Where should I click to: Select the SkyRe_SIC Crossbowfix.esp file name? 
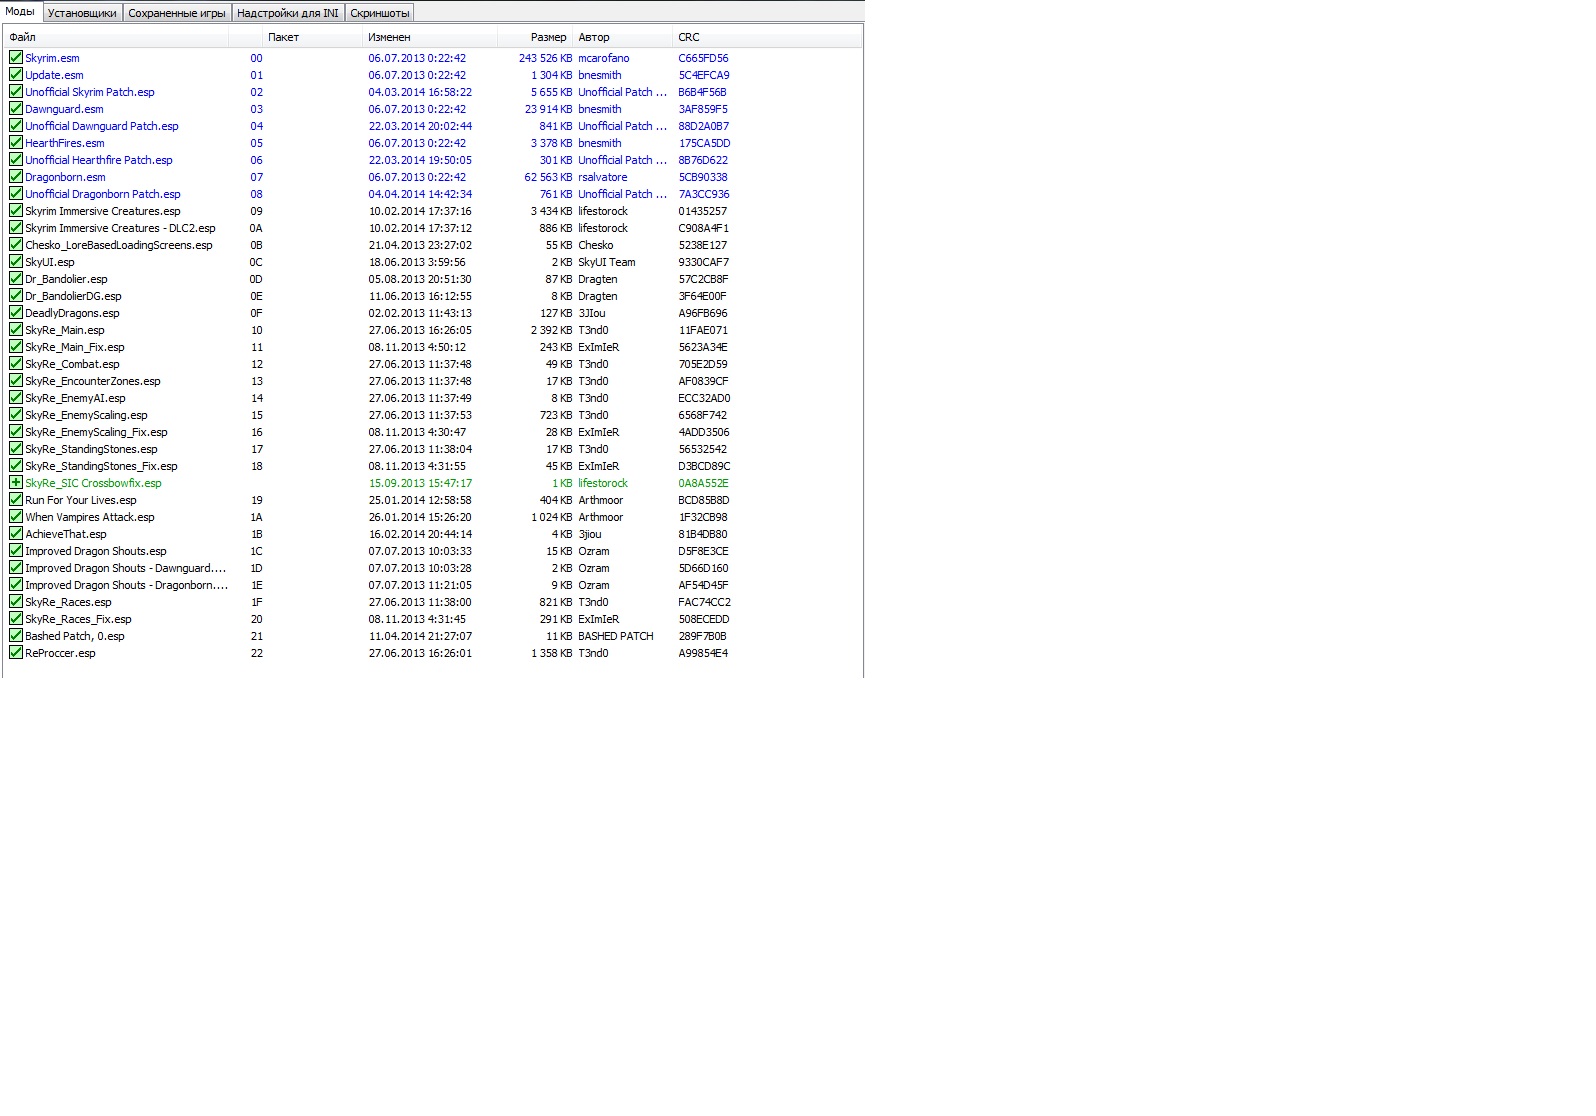tap(93, 483)
